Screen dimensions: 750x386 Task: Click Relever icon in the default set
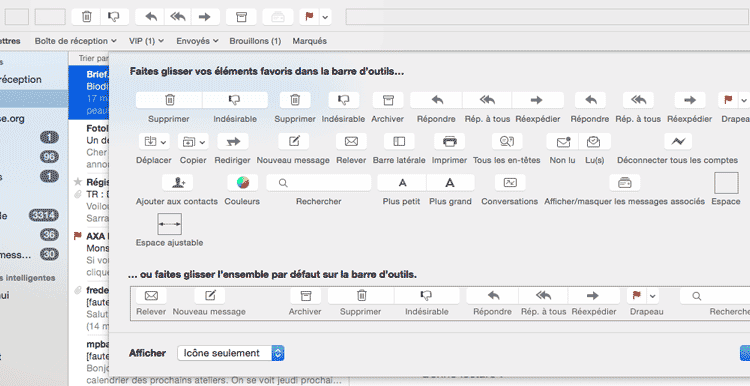tap(151, 296)
